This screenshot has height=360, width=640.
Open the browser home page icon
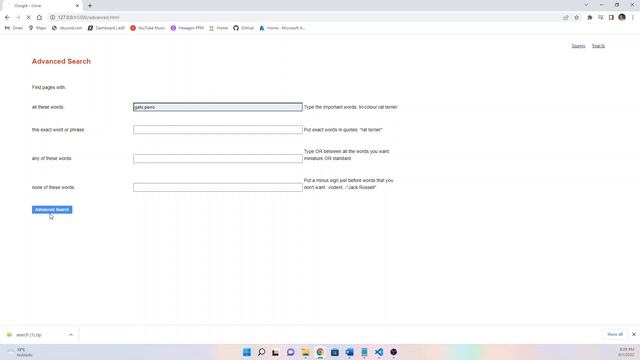[39, 18]
